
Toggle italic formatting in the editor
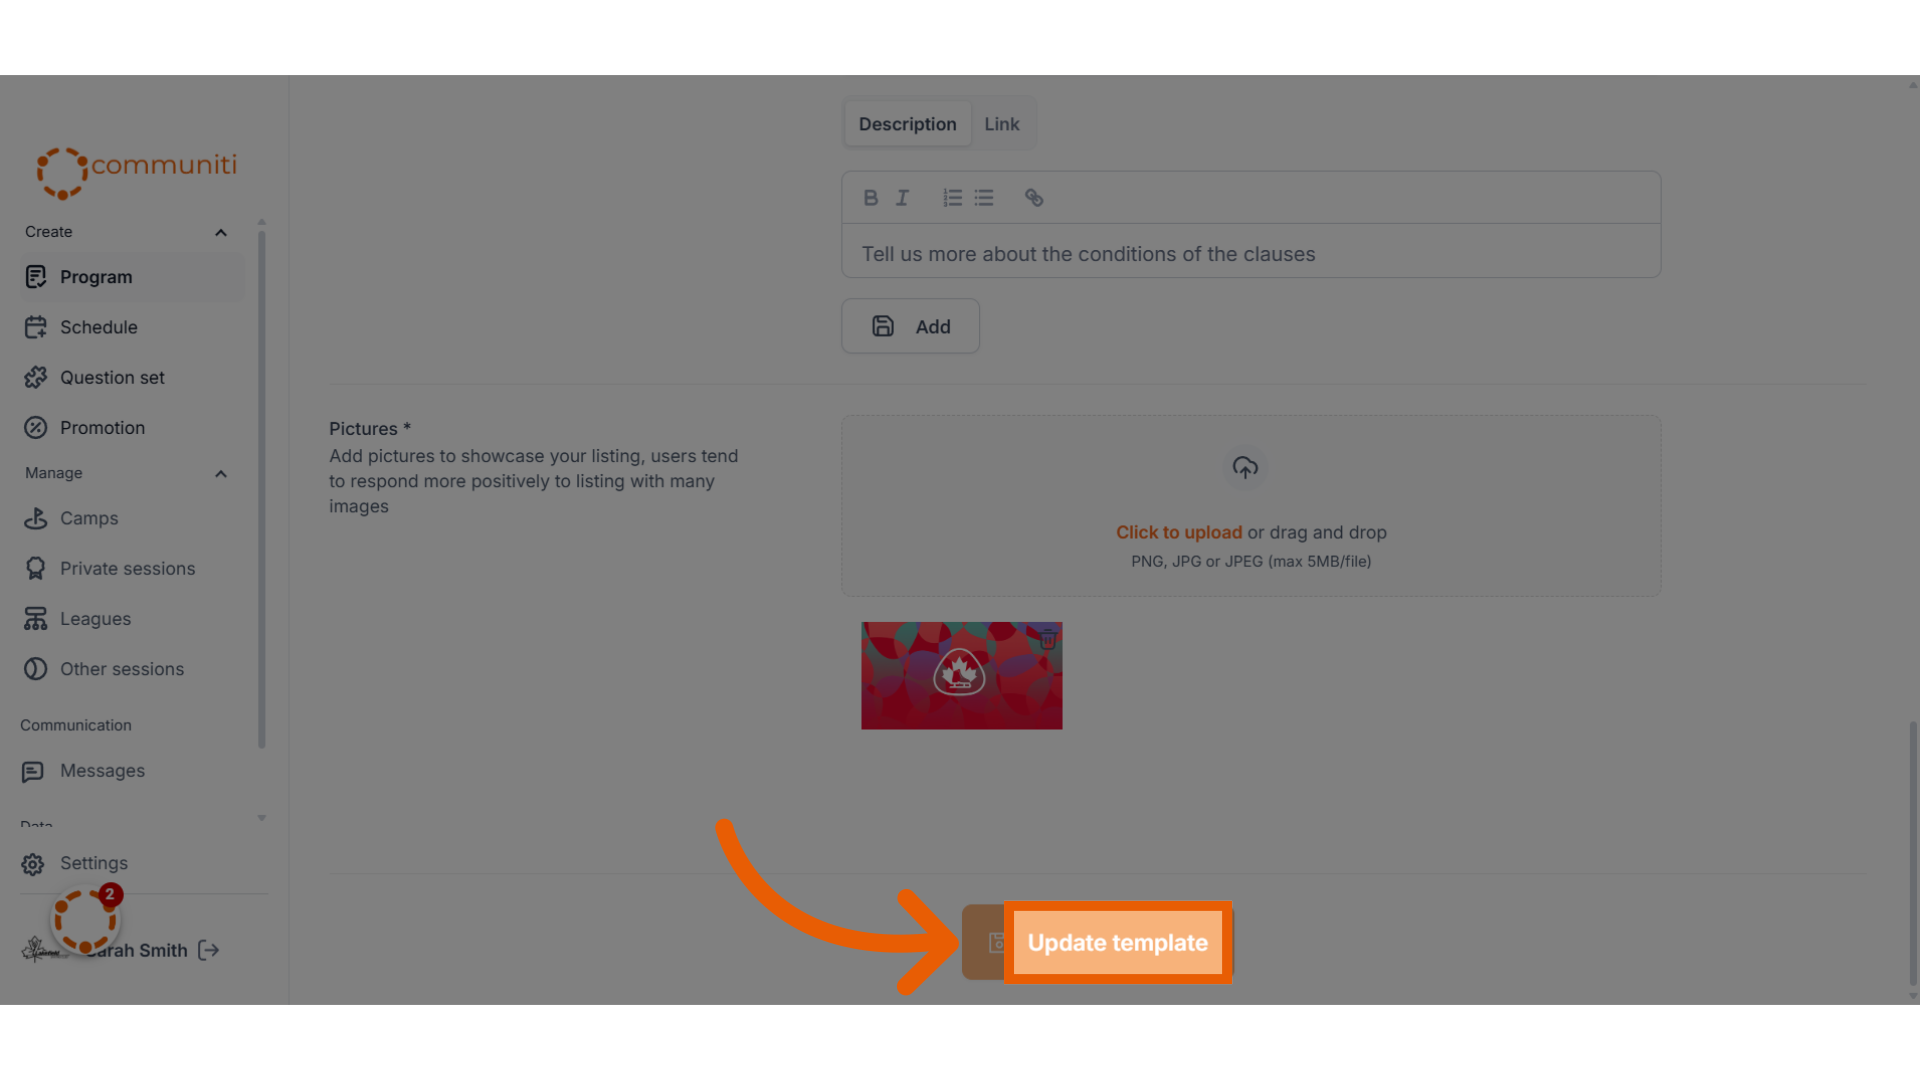[902, 198]
